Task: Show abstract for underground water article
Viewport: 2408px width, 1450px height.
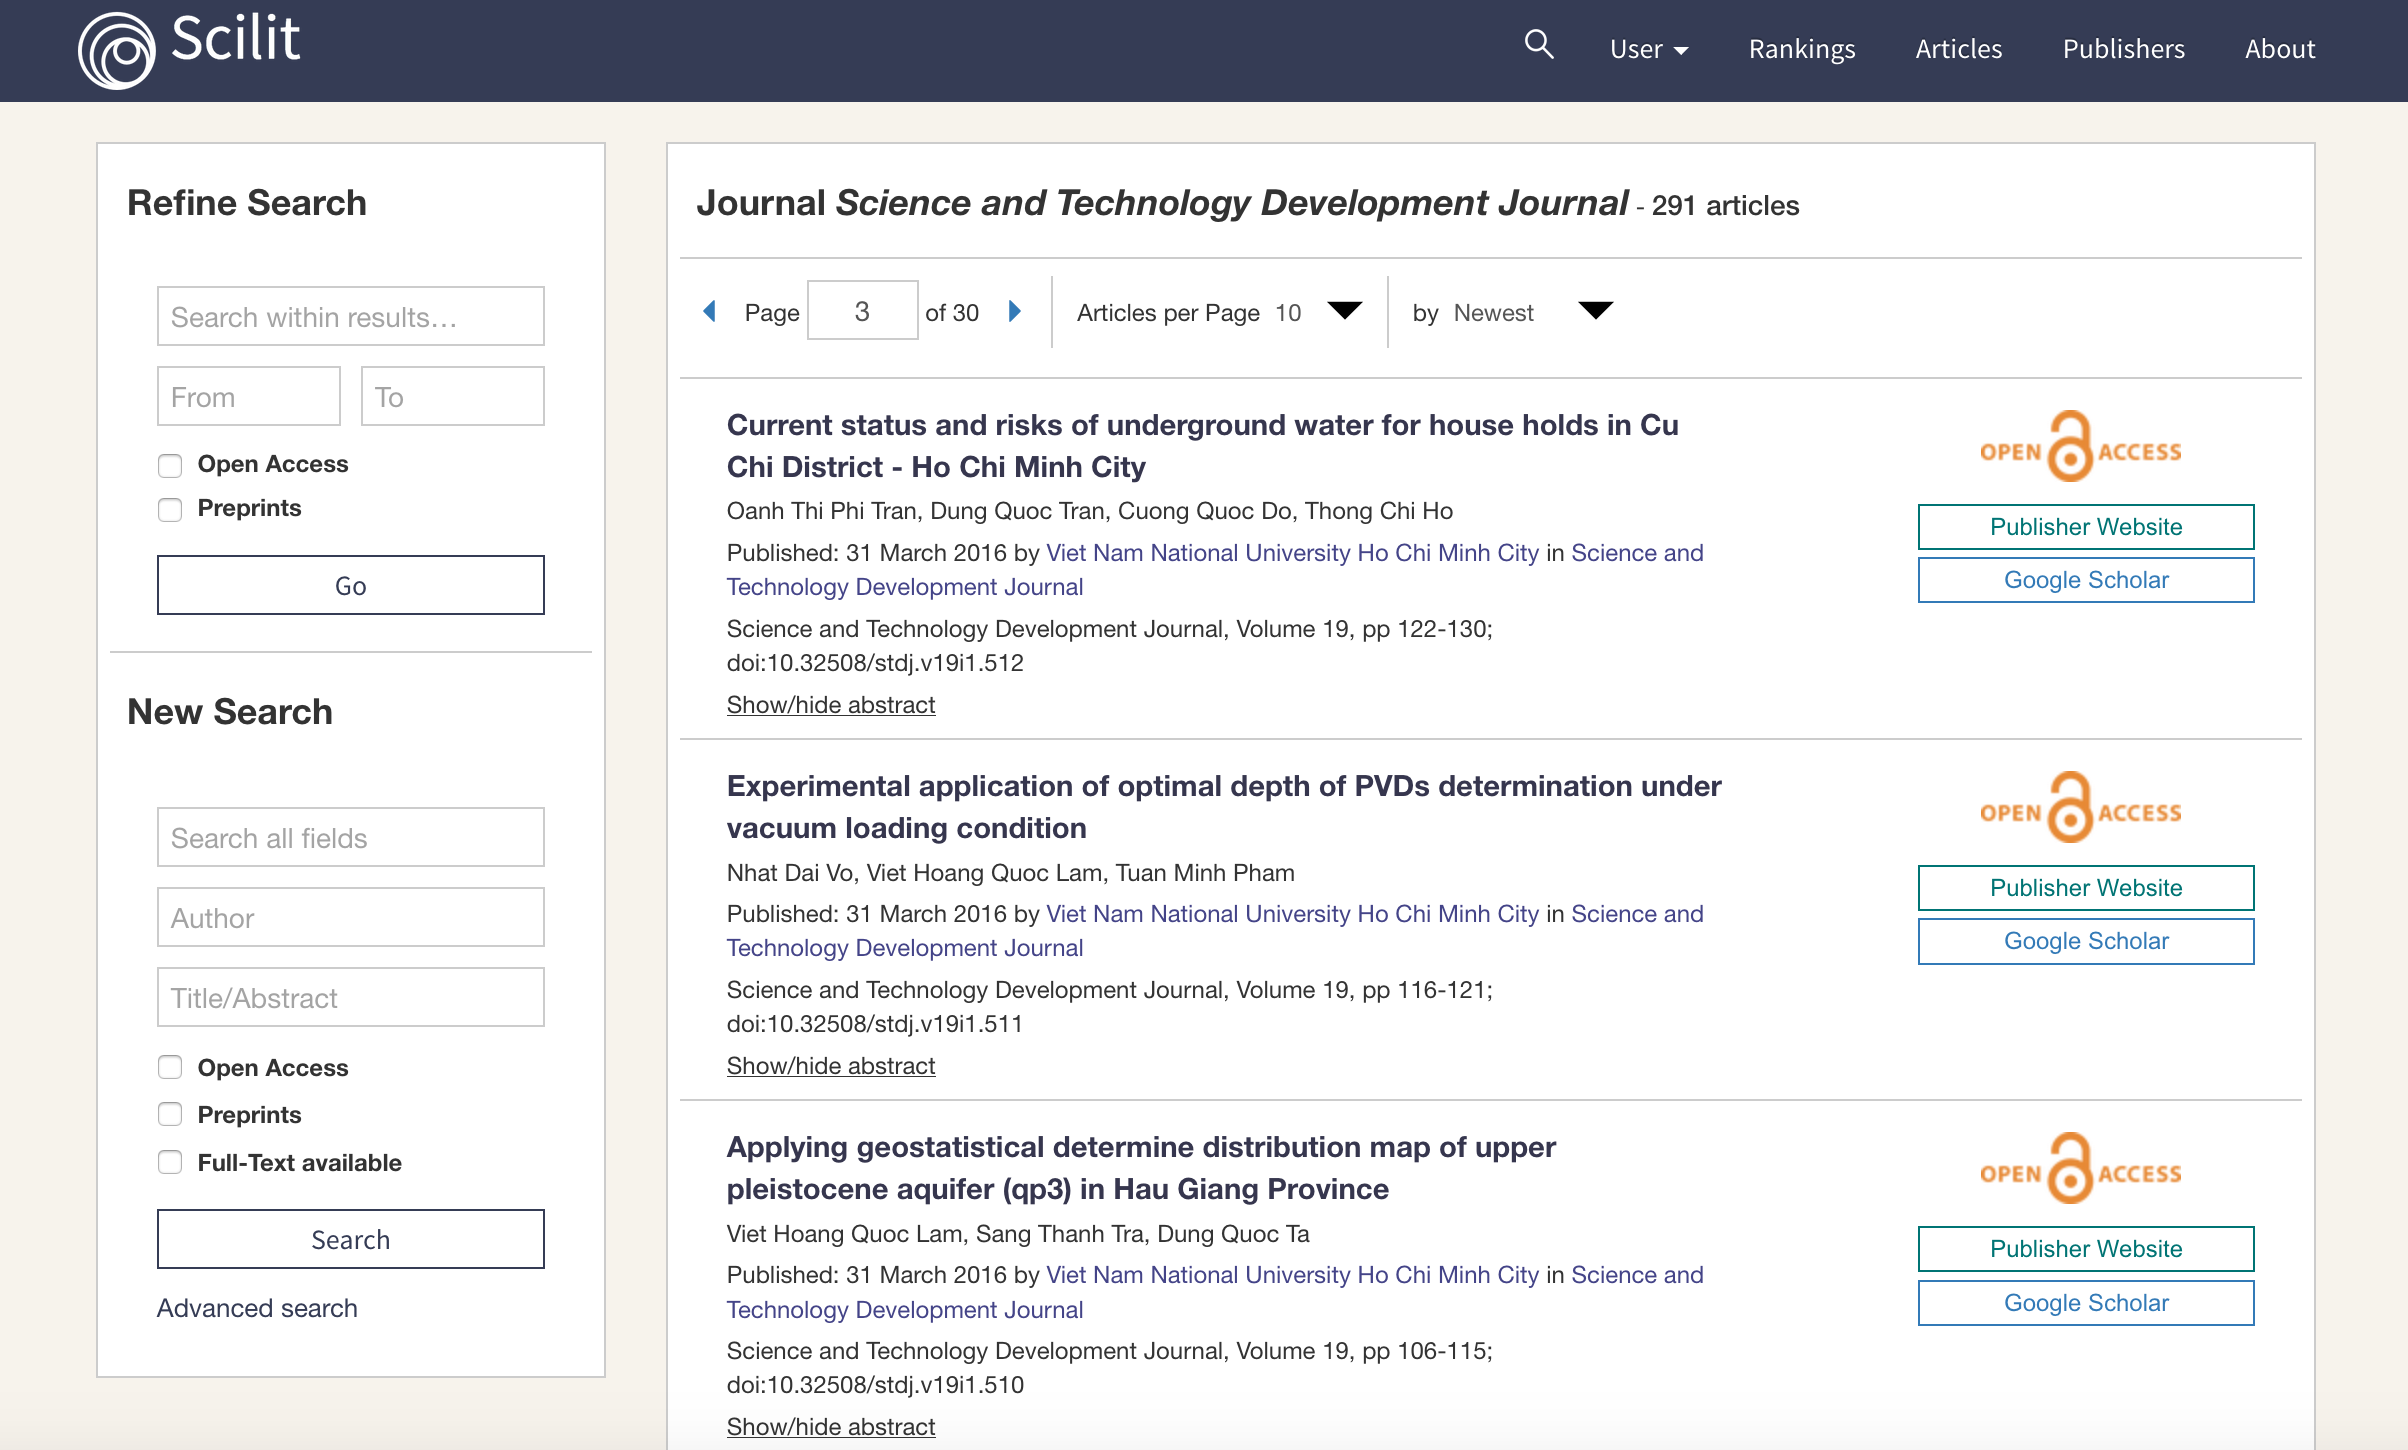Action: click(831, 705)
